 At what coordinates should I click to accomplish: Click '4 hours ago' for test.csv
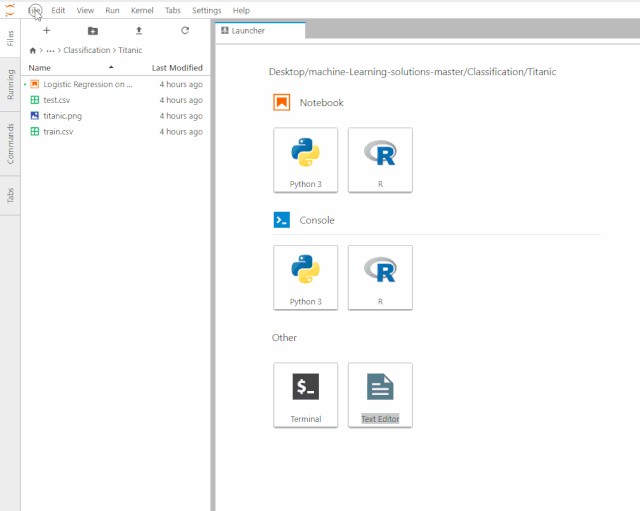[x=181, y=100]
